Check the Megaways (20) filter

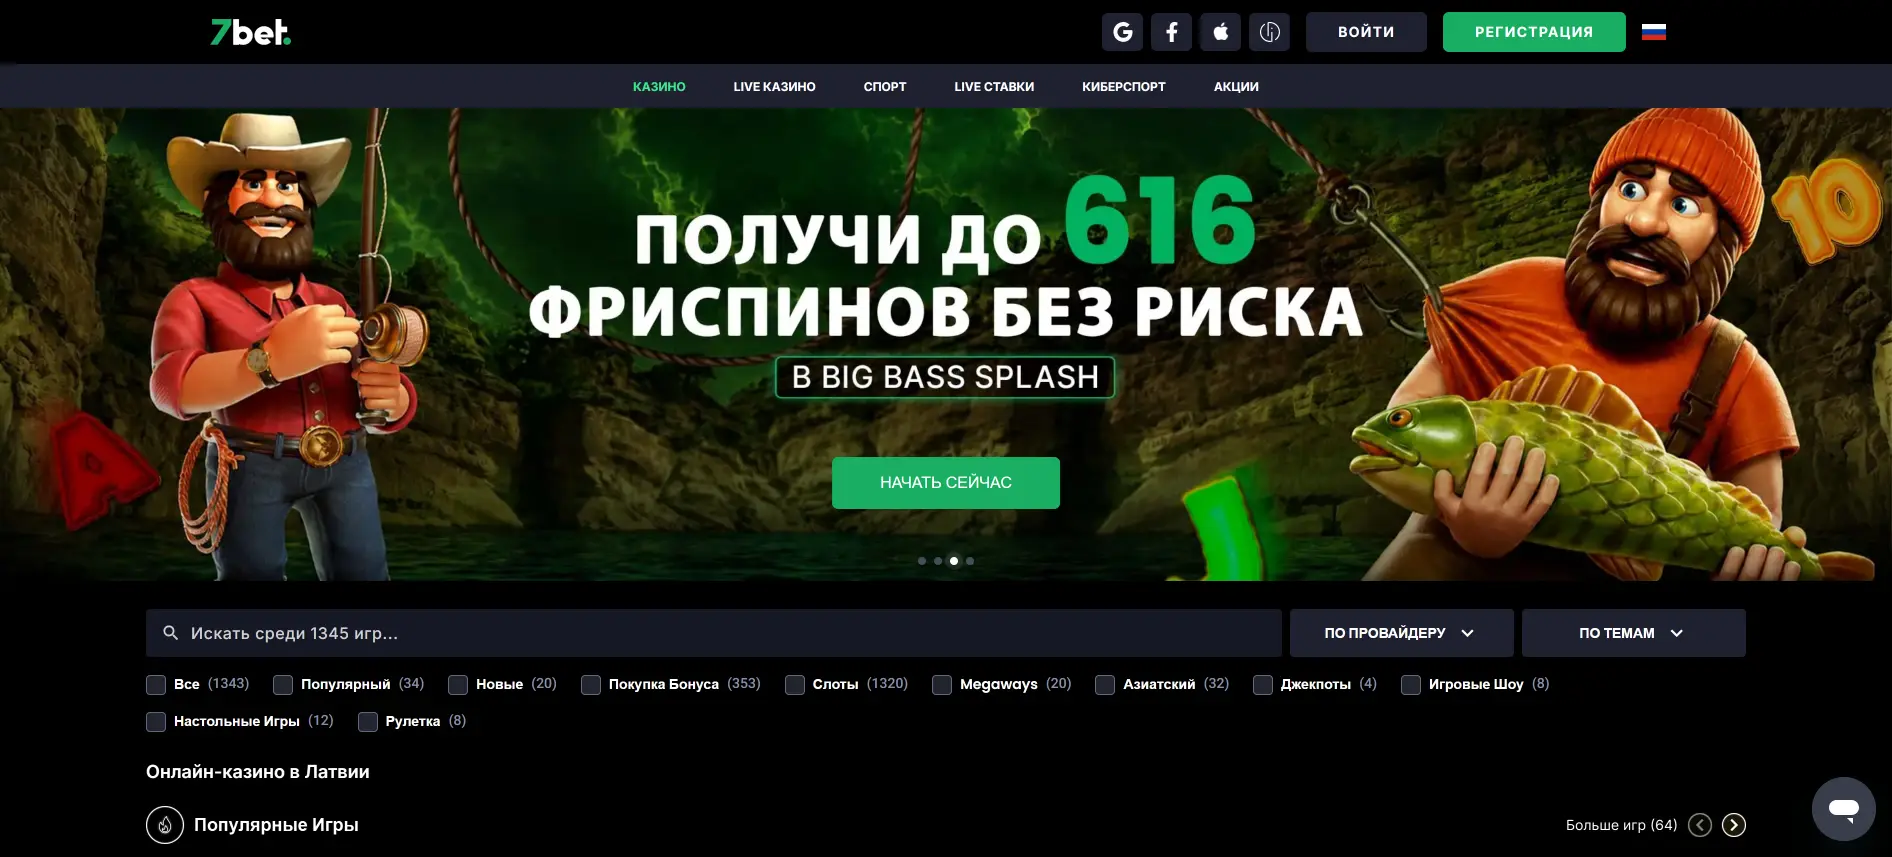point(942,685)
